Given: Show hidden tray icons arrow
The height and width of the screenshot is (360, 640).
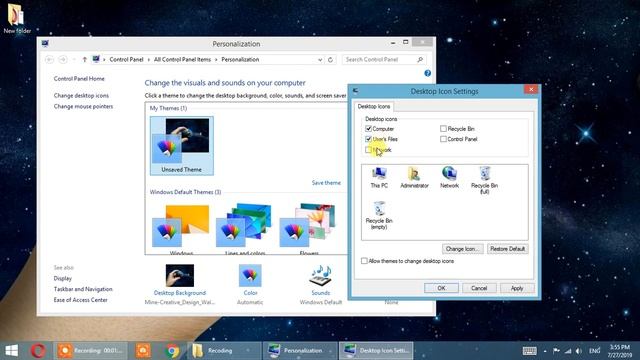Looking at the screenshot, I should [x=545, y=351].
